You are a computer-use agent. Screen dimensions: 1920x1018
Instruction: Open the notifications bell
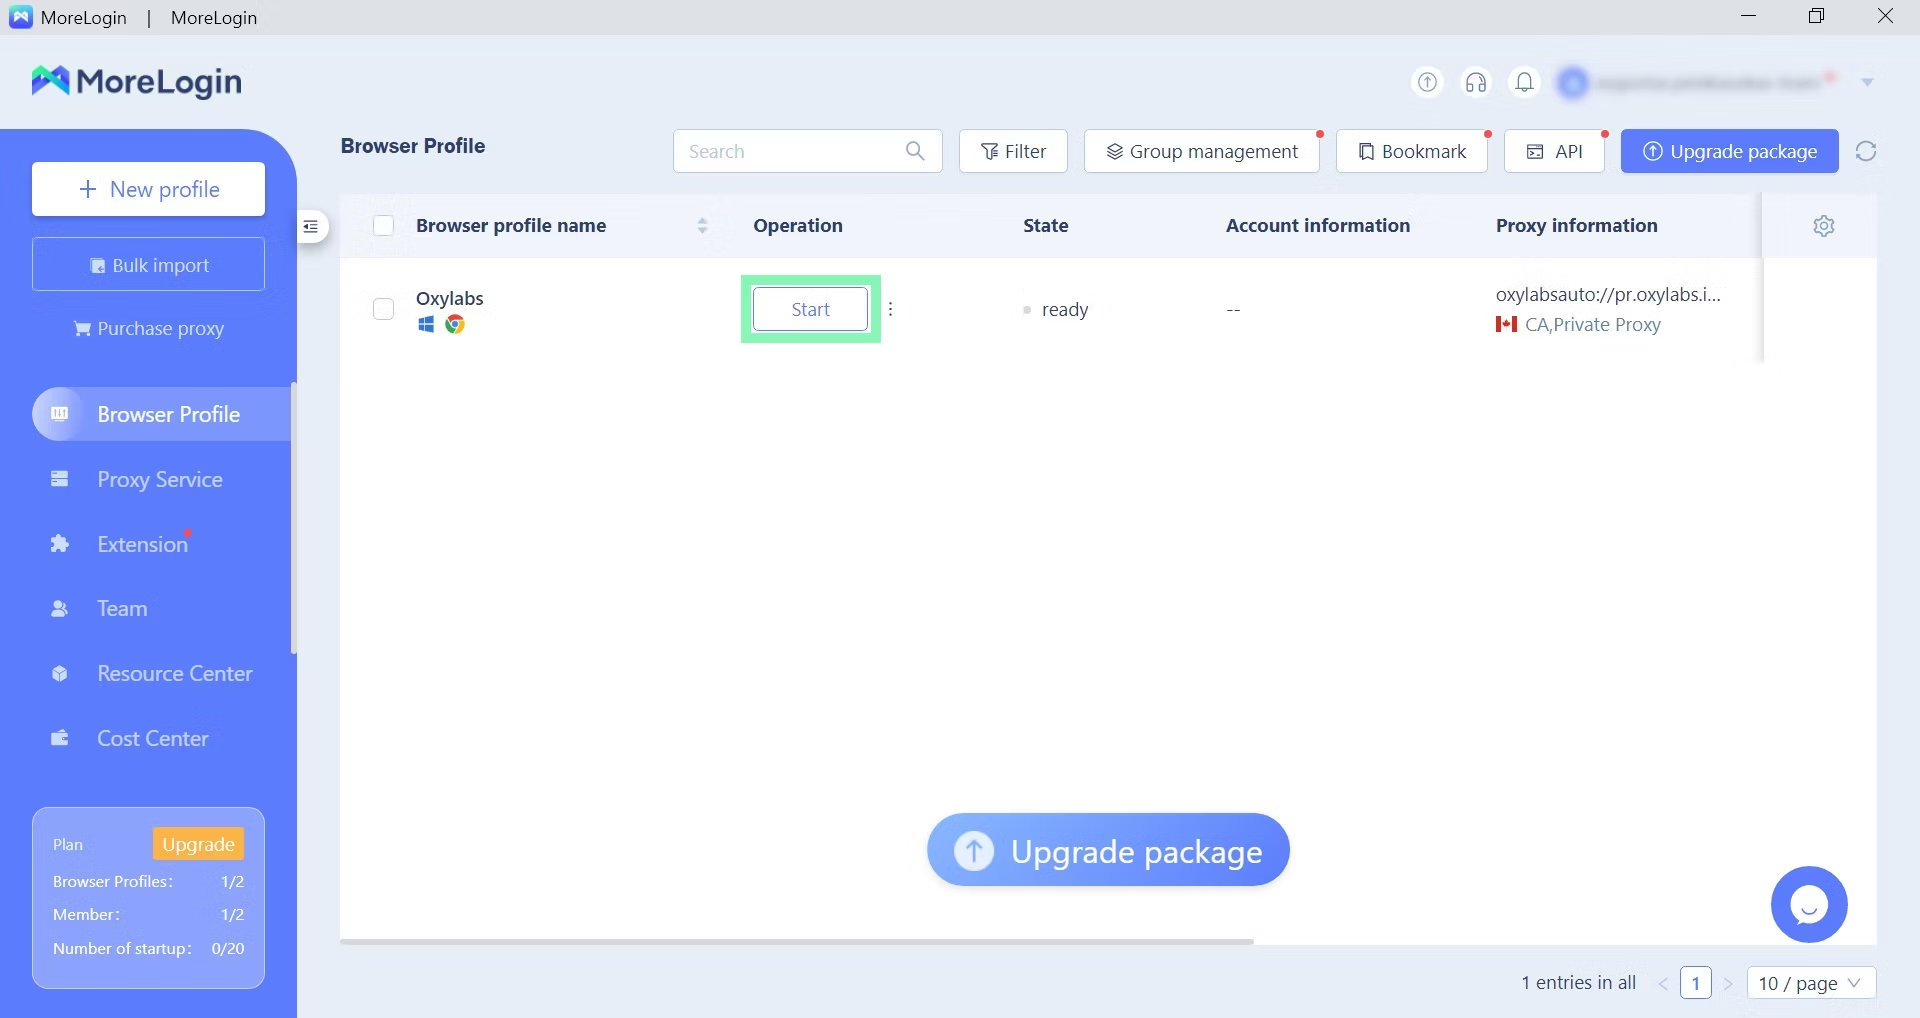click(1524, 82)
